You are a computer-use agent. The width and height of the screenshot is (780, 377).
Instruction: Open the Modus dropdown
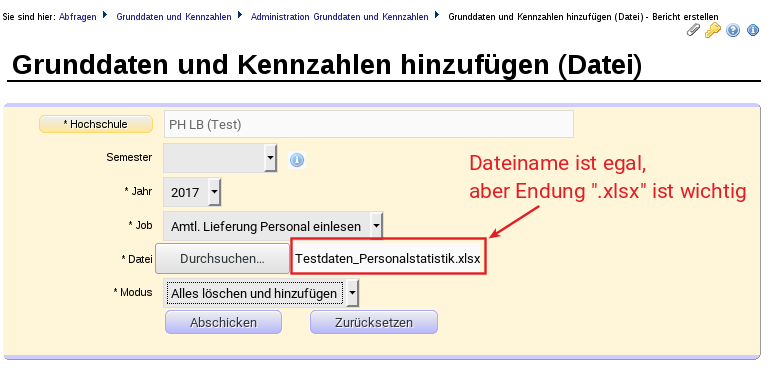[261, 293]
